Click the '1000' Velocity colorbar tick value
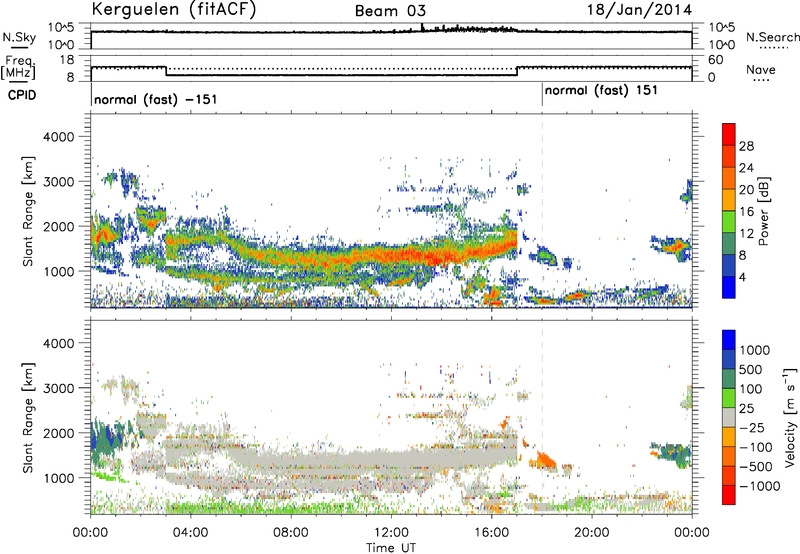The width and height of the screenshot is (800, 554). (x=755, y=350)
